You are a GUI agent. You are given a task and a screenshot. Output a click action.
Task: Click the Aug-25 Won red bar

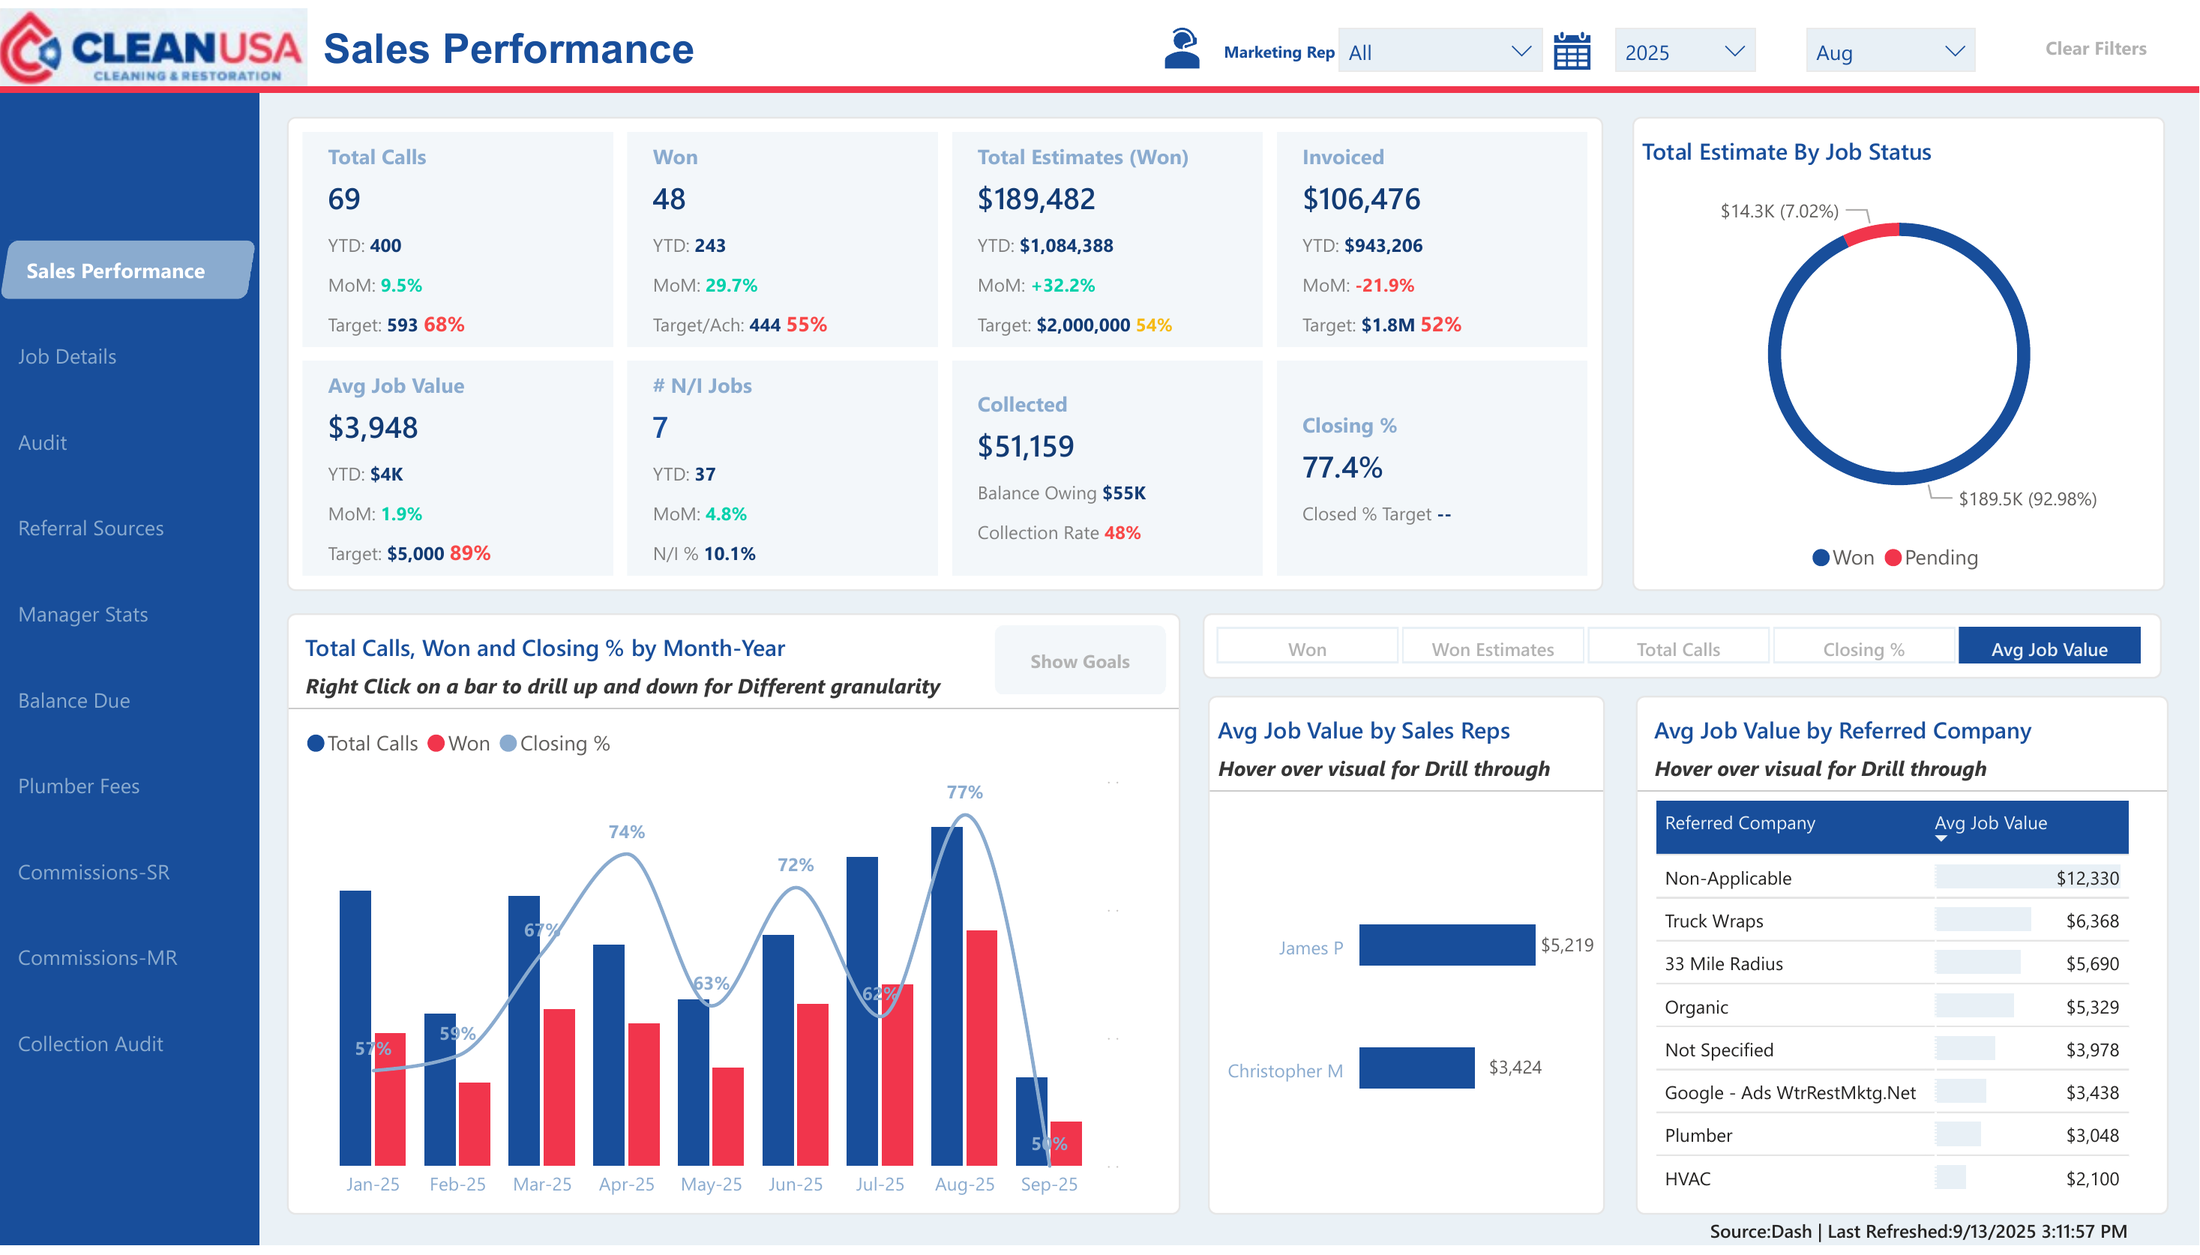[981, 1048]
